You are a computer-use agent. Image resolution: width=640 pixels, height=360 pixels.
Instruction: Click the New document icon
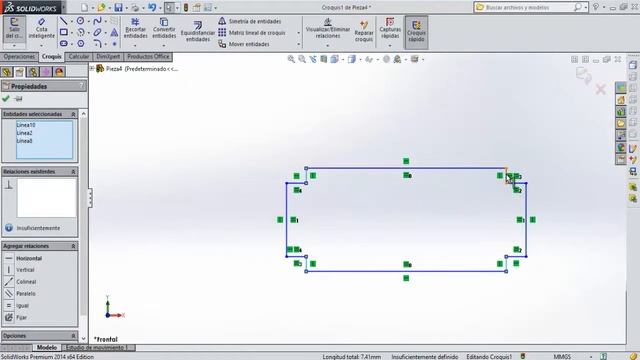(84, 7)
